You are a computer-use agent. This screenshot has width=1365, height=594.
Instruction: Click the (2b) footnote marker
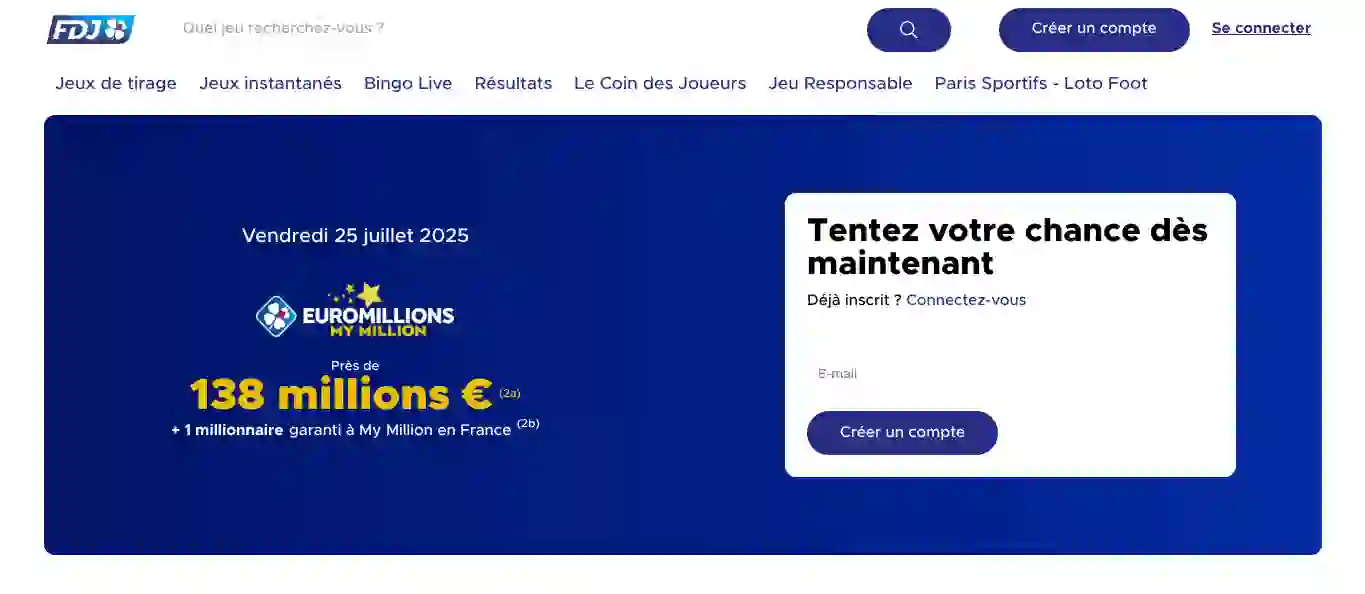coord(528,423)
